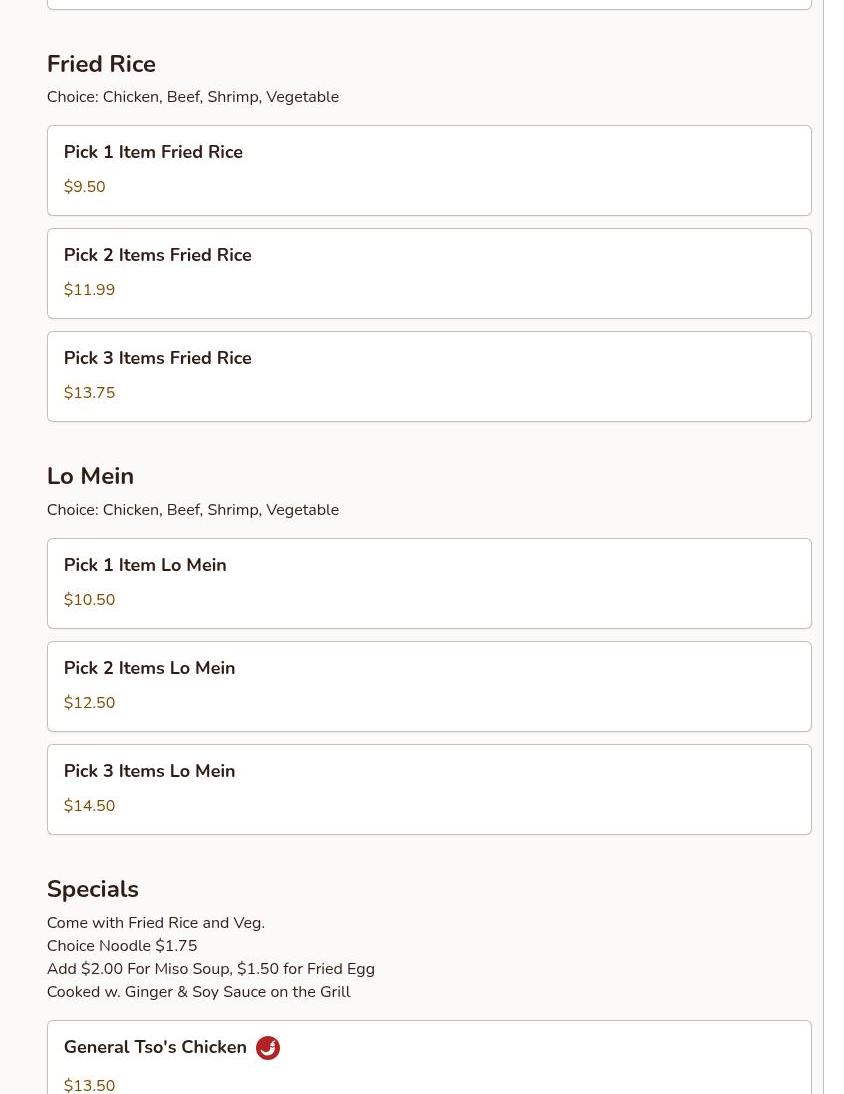
Task: Click the $11.99 price
Action: pyautogui.click(x=89, y=290)
